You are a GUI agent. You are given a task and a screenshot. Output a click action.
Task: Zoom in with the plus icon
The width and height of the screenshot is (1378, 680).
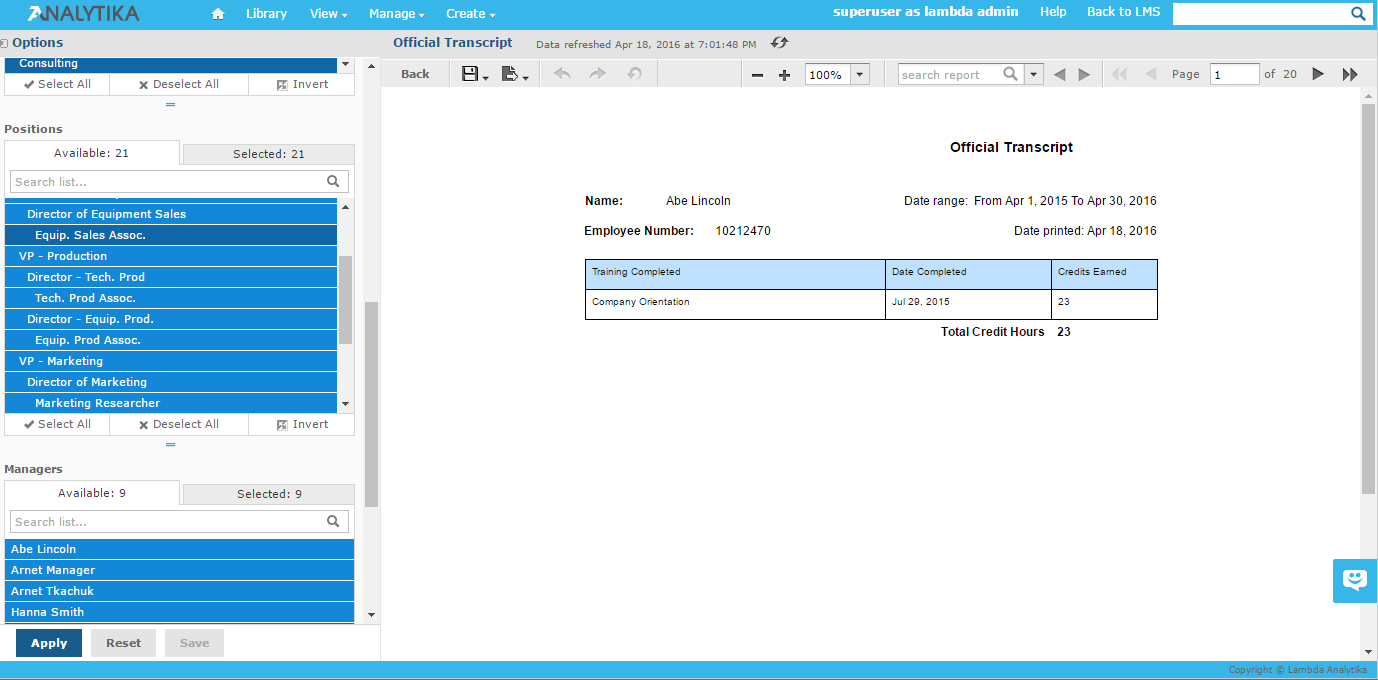pos(784,75)
